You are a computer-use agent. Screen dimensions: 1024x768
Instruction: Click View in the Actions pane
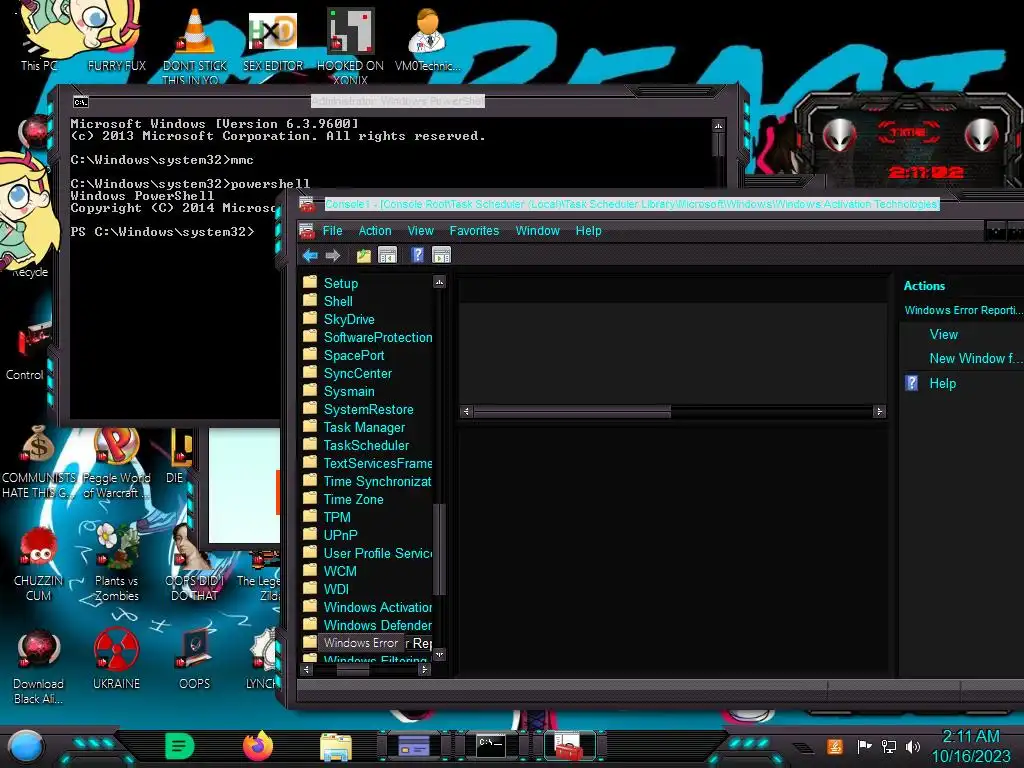click(x=944, y=334)
